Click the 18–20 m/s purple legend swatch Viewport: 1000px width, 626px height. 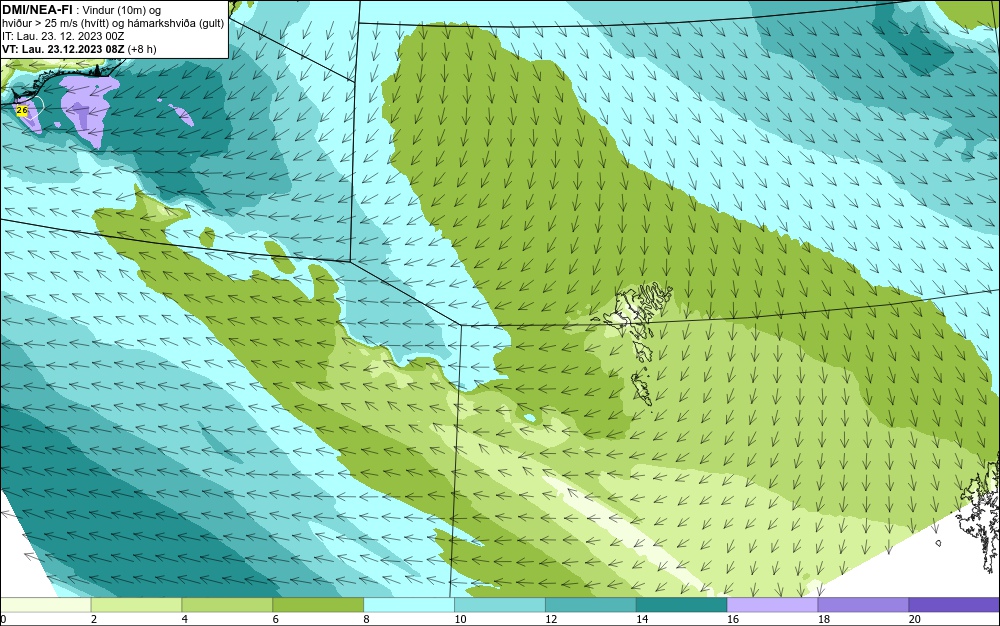863,604
